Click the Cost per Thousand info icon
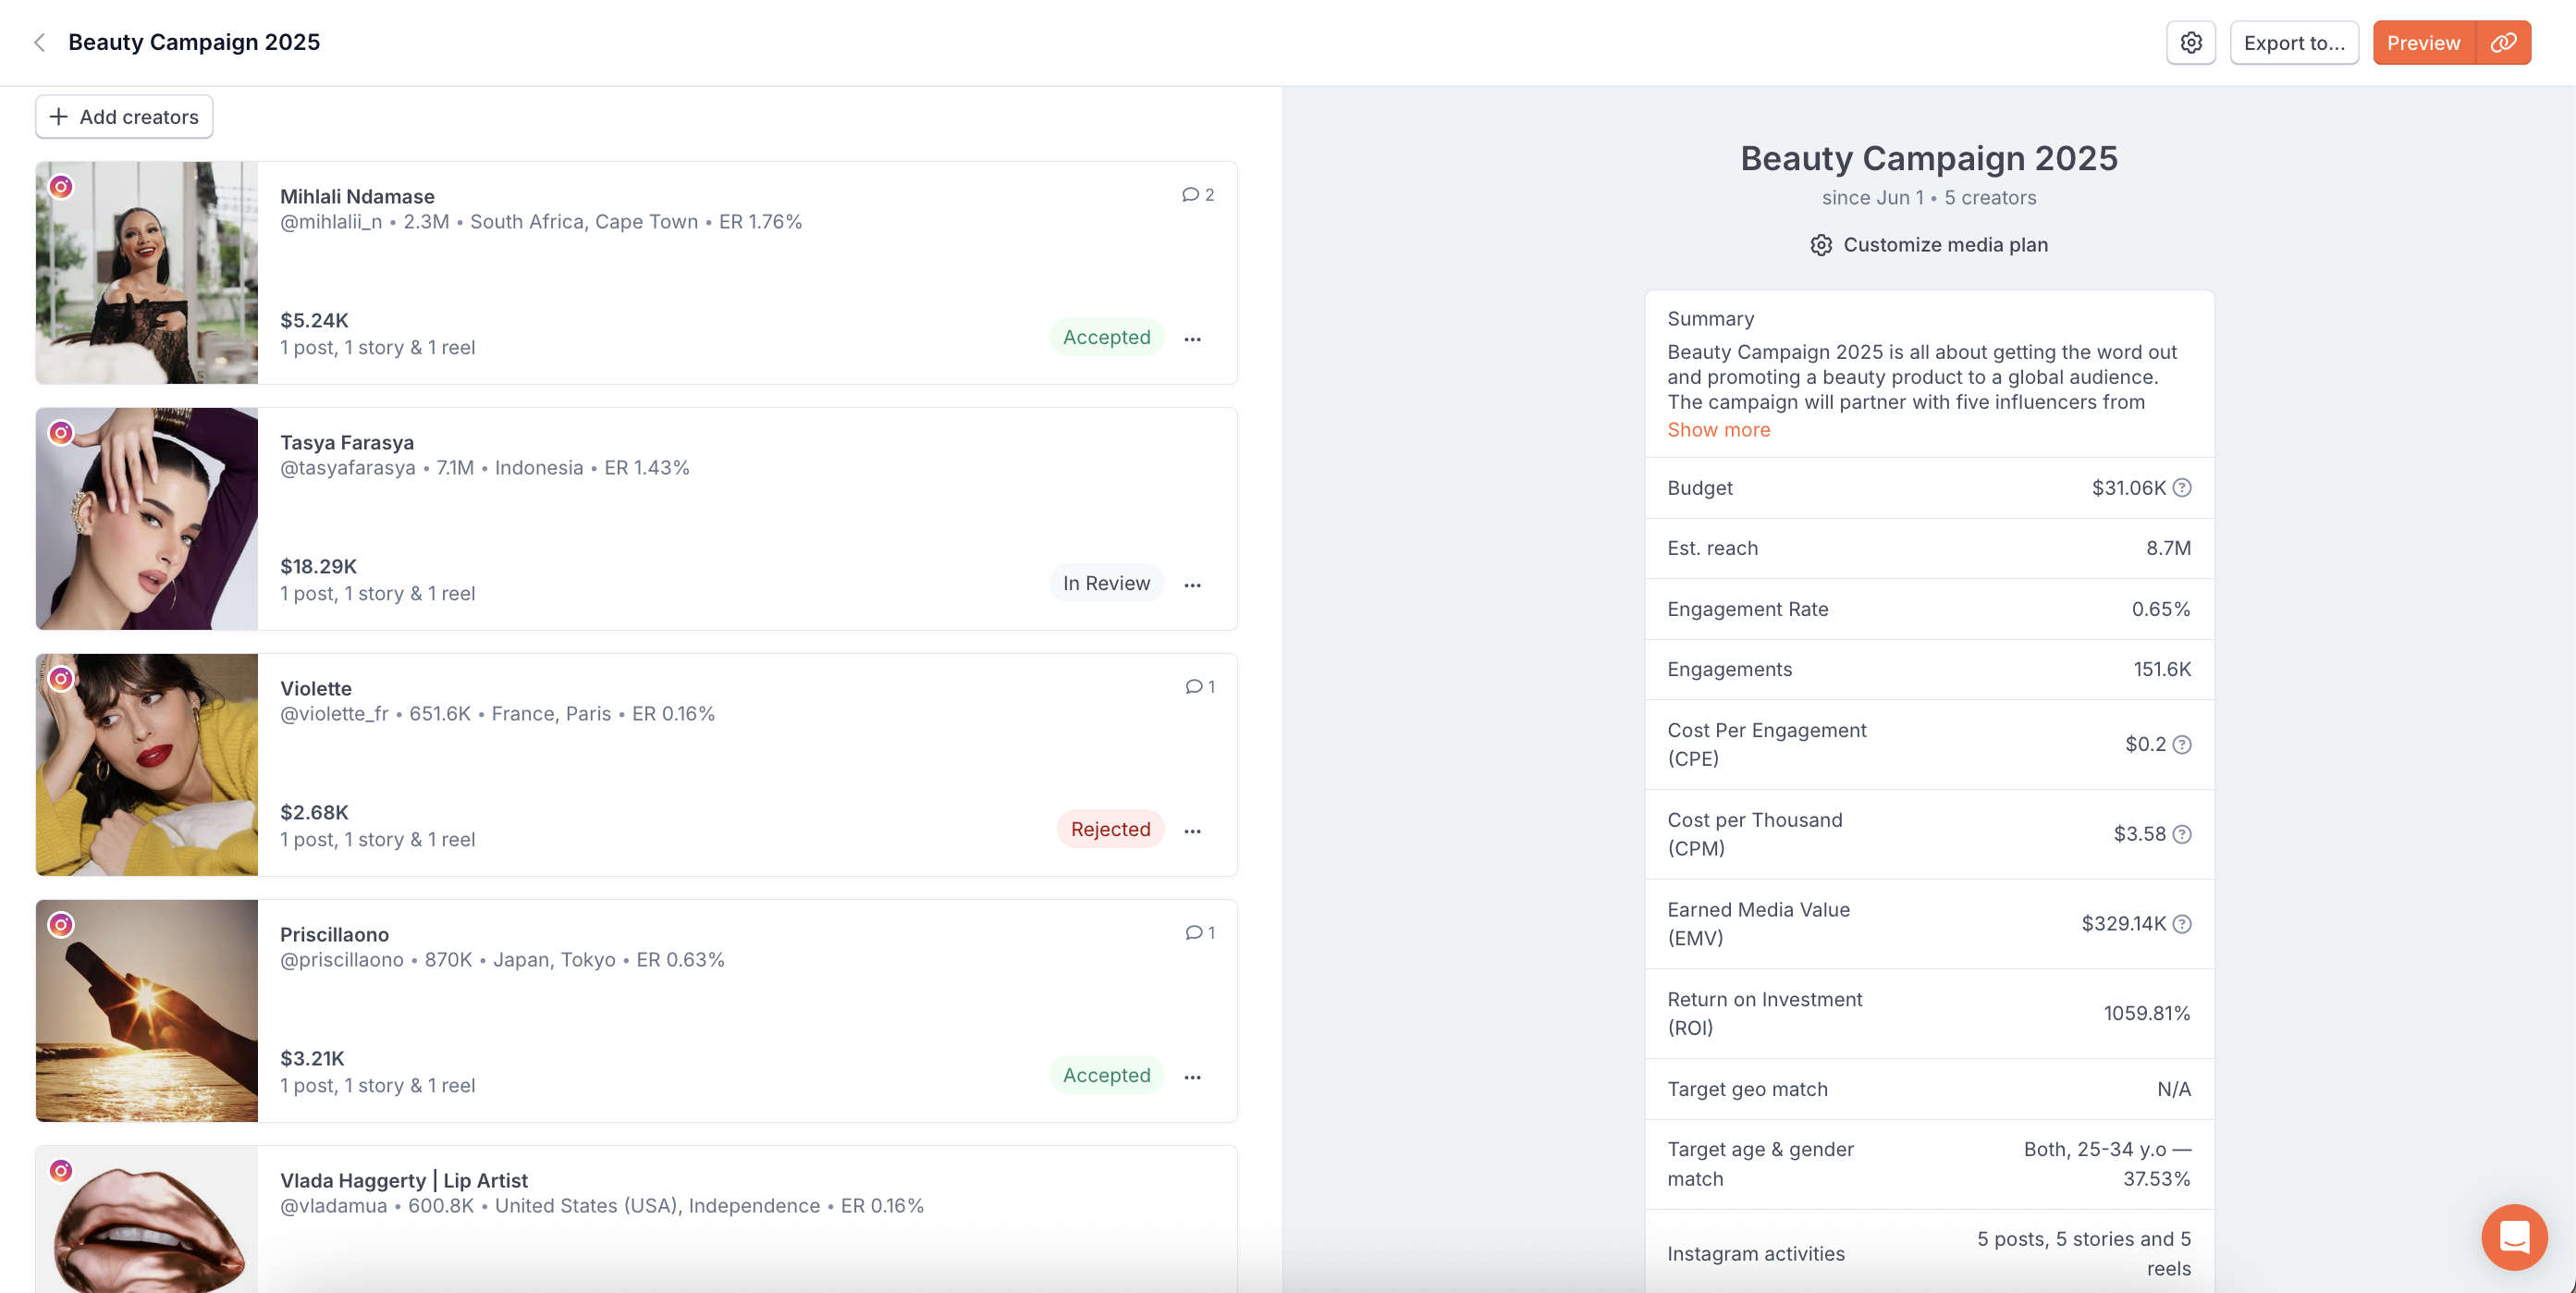2576x1293 pixels. (x=2182, y=834)
